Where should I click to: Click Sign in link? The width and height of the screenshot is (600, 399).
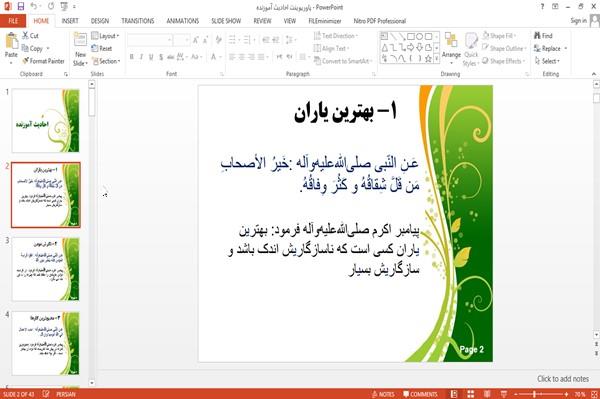[x=578, y=21]
